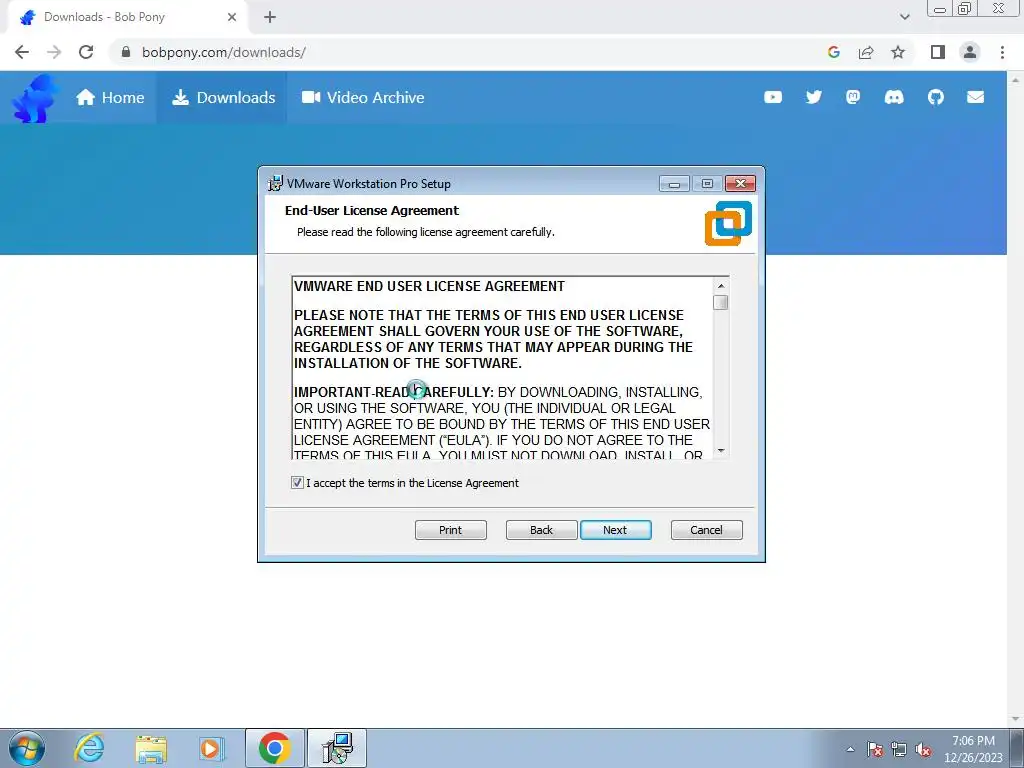Image resolution: width=1024 pixels, height=768 pixels.
Task: Open the GitHub profile icon
Action: click(x=936, y=97)
